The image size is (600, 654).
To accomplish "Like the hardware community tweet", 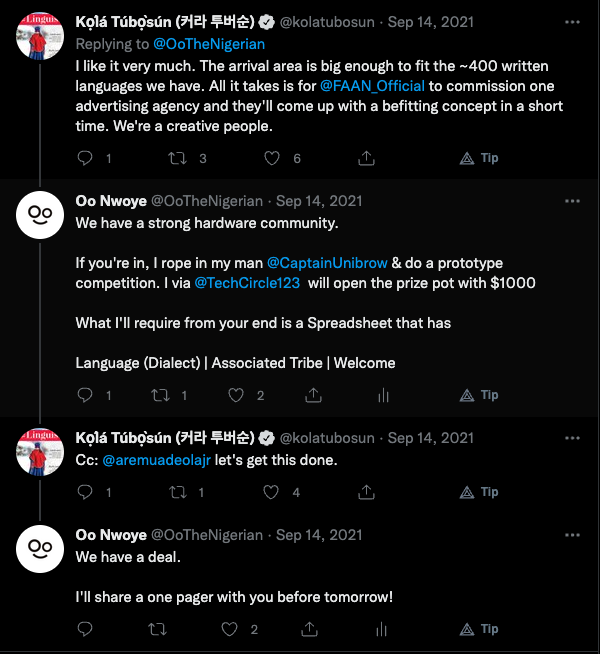I will 236,395.
